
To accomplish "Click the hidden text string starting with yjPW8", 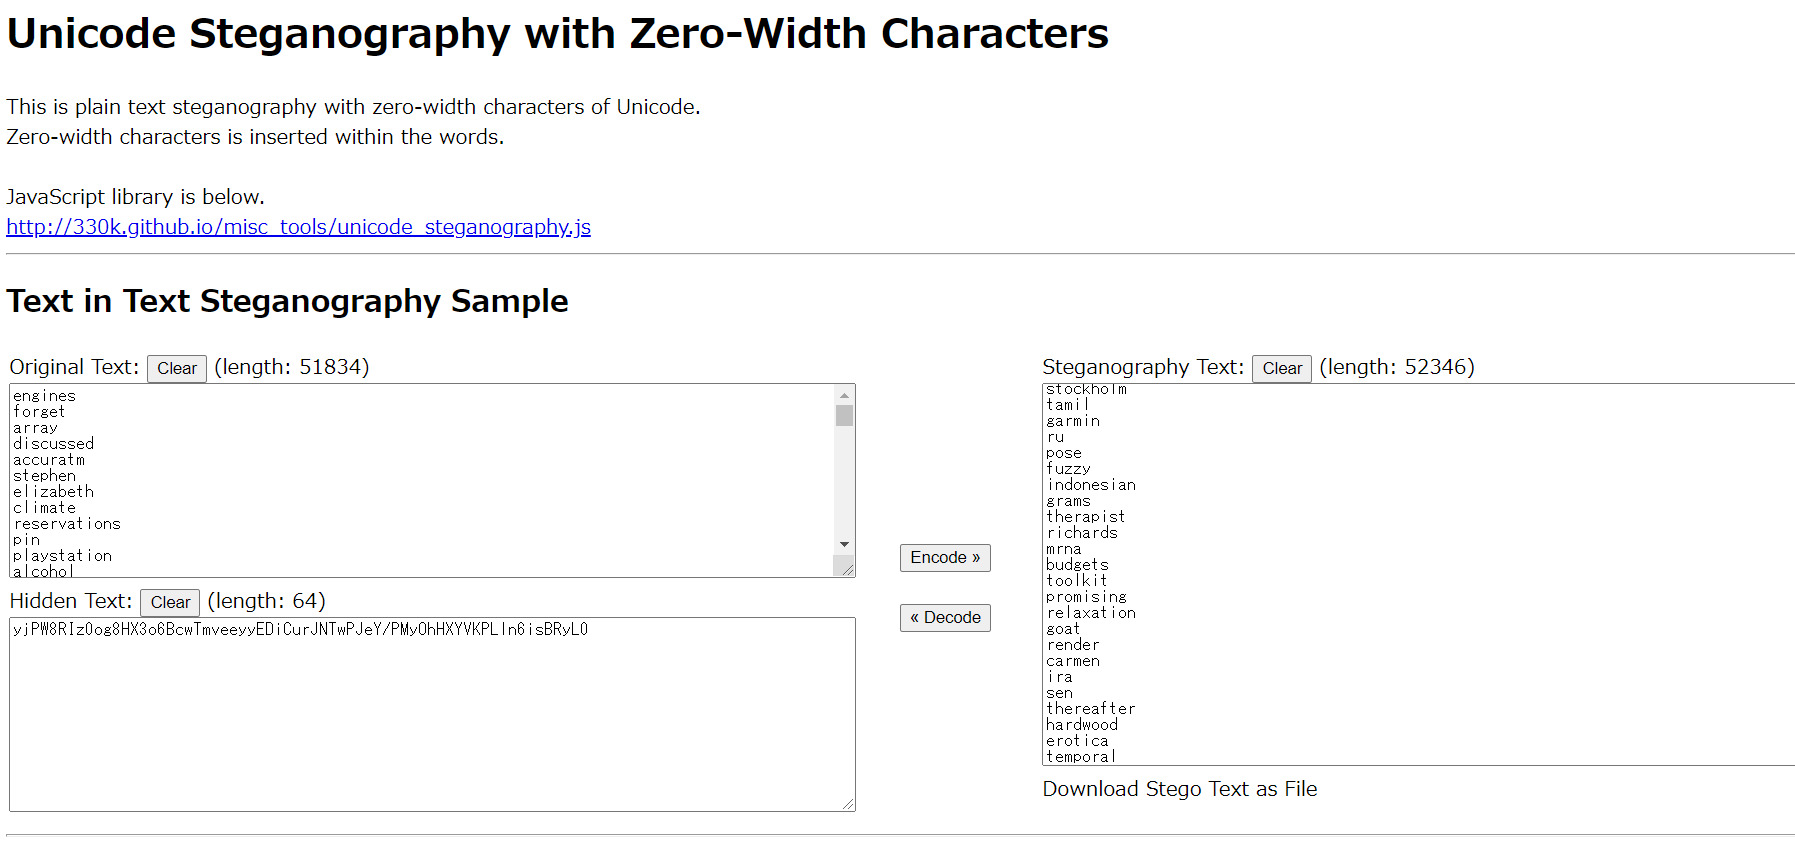I will click(300, 630).
